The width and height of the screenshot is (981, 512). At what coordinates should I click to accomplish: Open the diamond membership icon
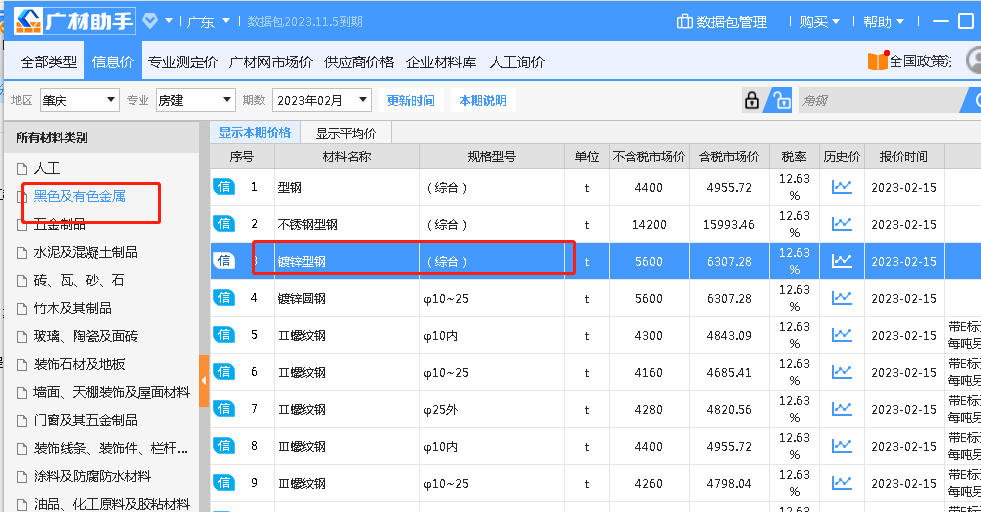(150, 21)
